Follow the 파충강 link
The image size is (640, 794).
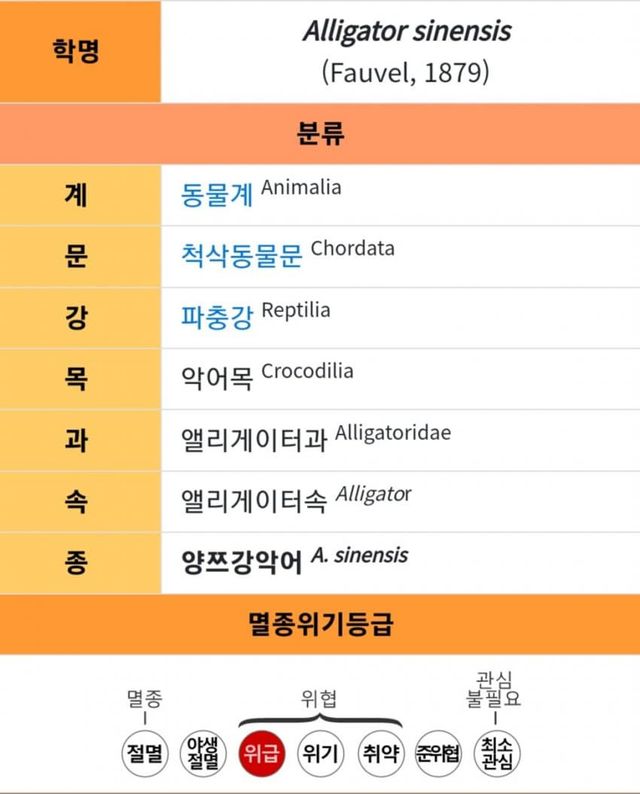pyautogui.click(x=217, y=317)
